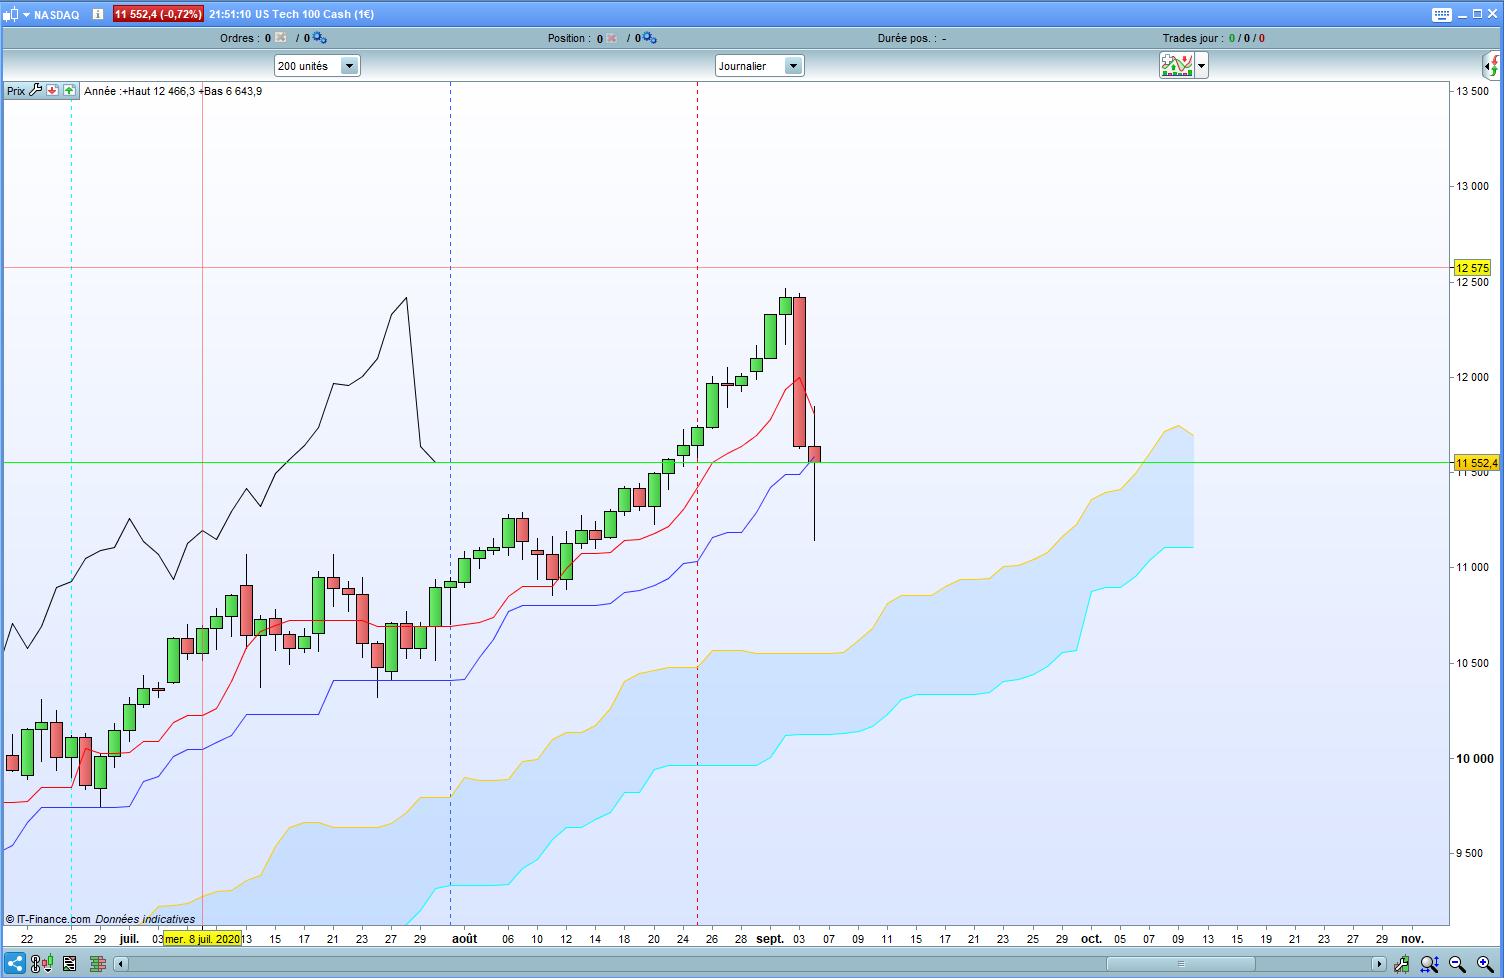
Task: Click the share icon in bottom toolbar
Action: pos(14,964)
